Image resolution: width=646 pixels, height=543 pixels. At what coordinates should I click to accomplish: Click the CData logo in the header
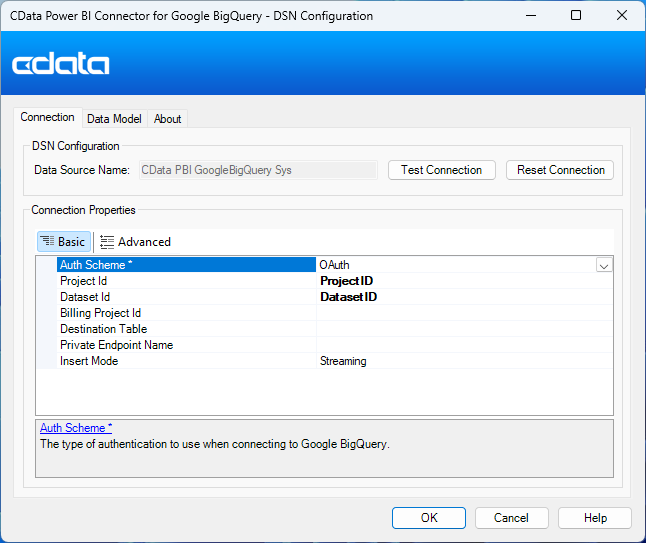[61, 64]
